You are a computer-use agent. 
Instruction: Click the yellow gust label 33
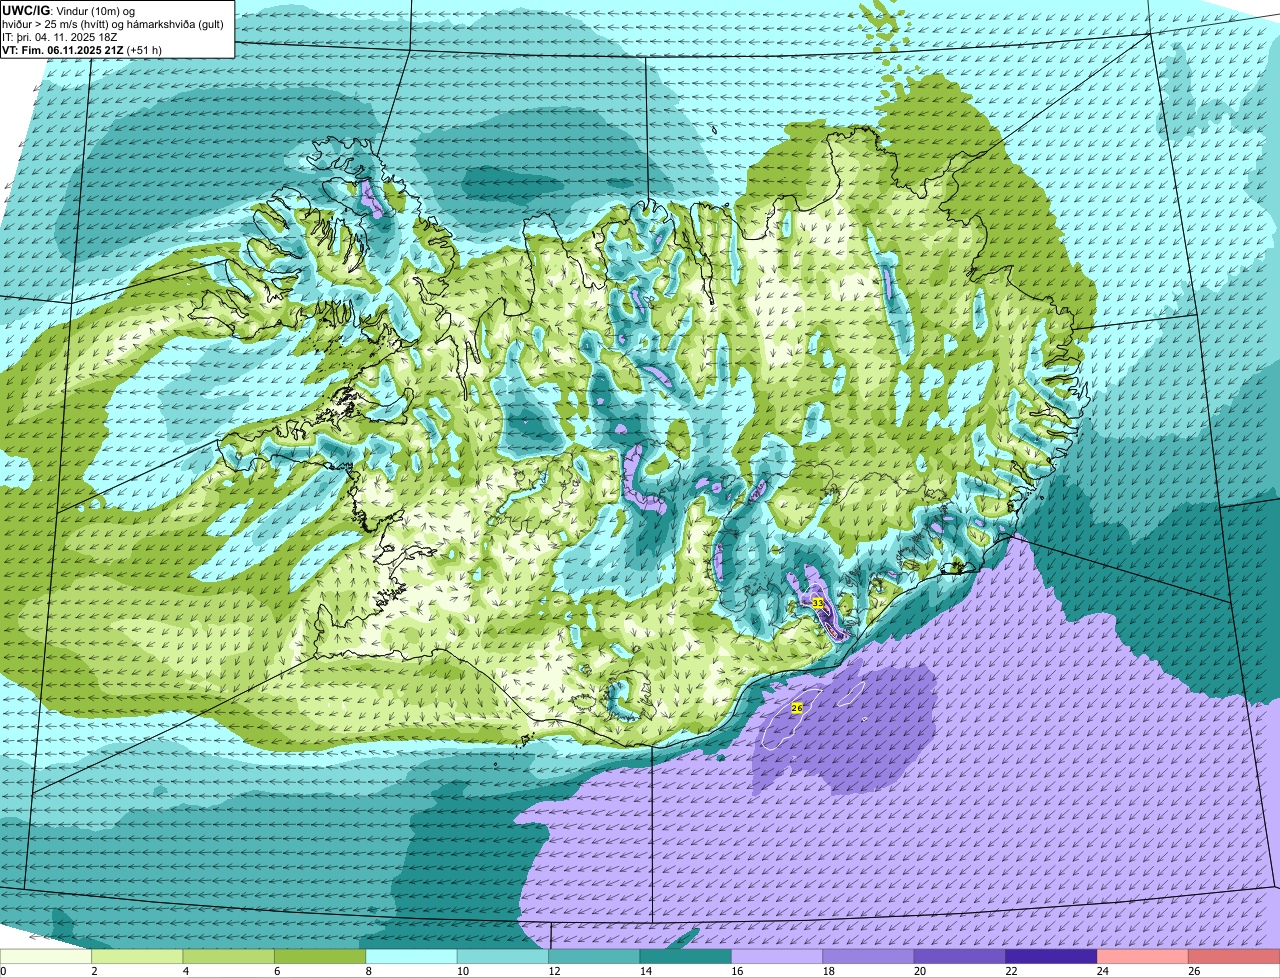(817, 604)
